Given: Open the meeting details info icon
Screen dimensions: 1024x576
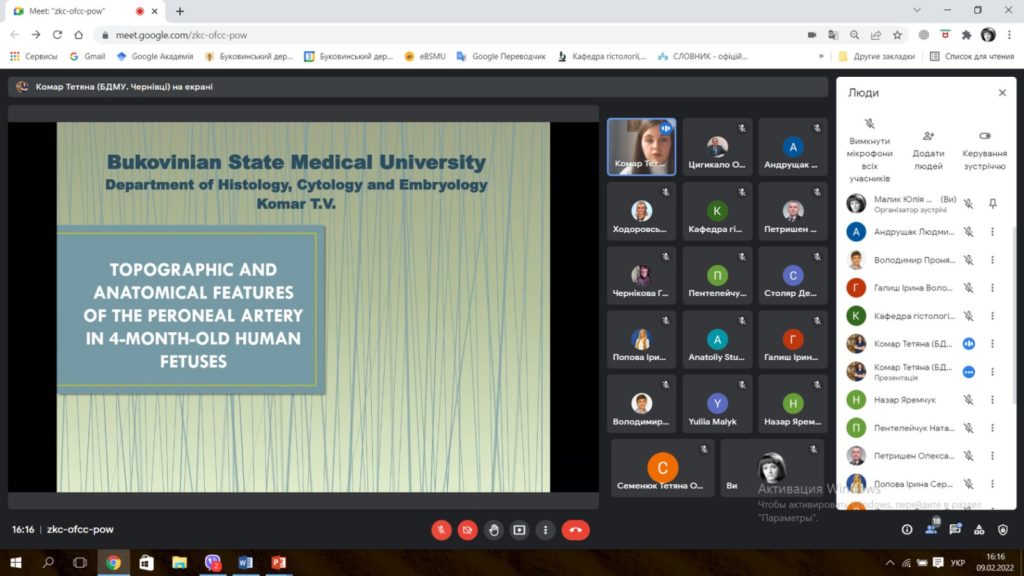Looking at the screenshot, I should click(x=907, y=530).
